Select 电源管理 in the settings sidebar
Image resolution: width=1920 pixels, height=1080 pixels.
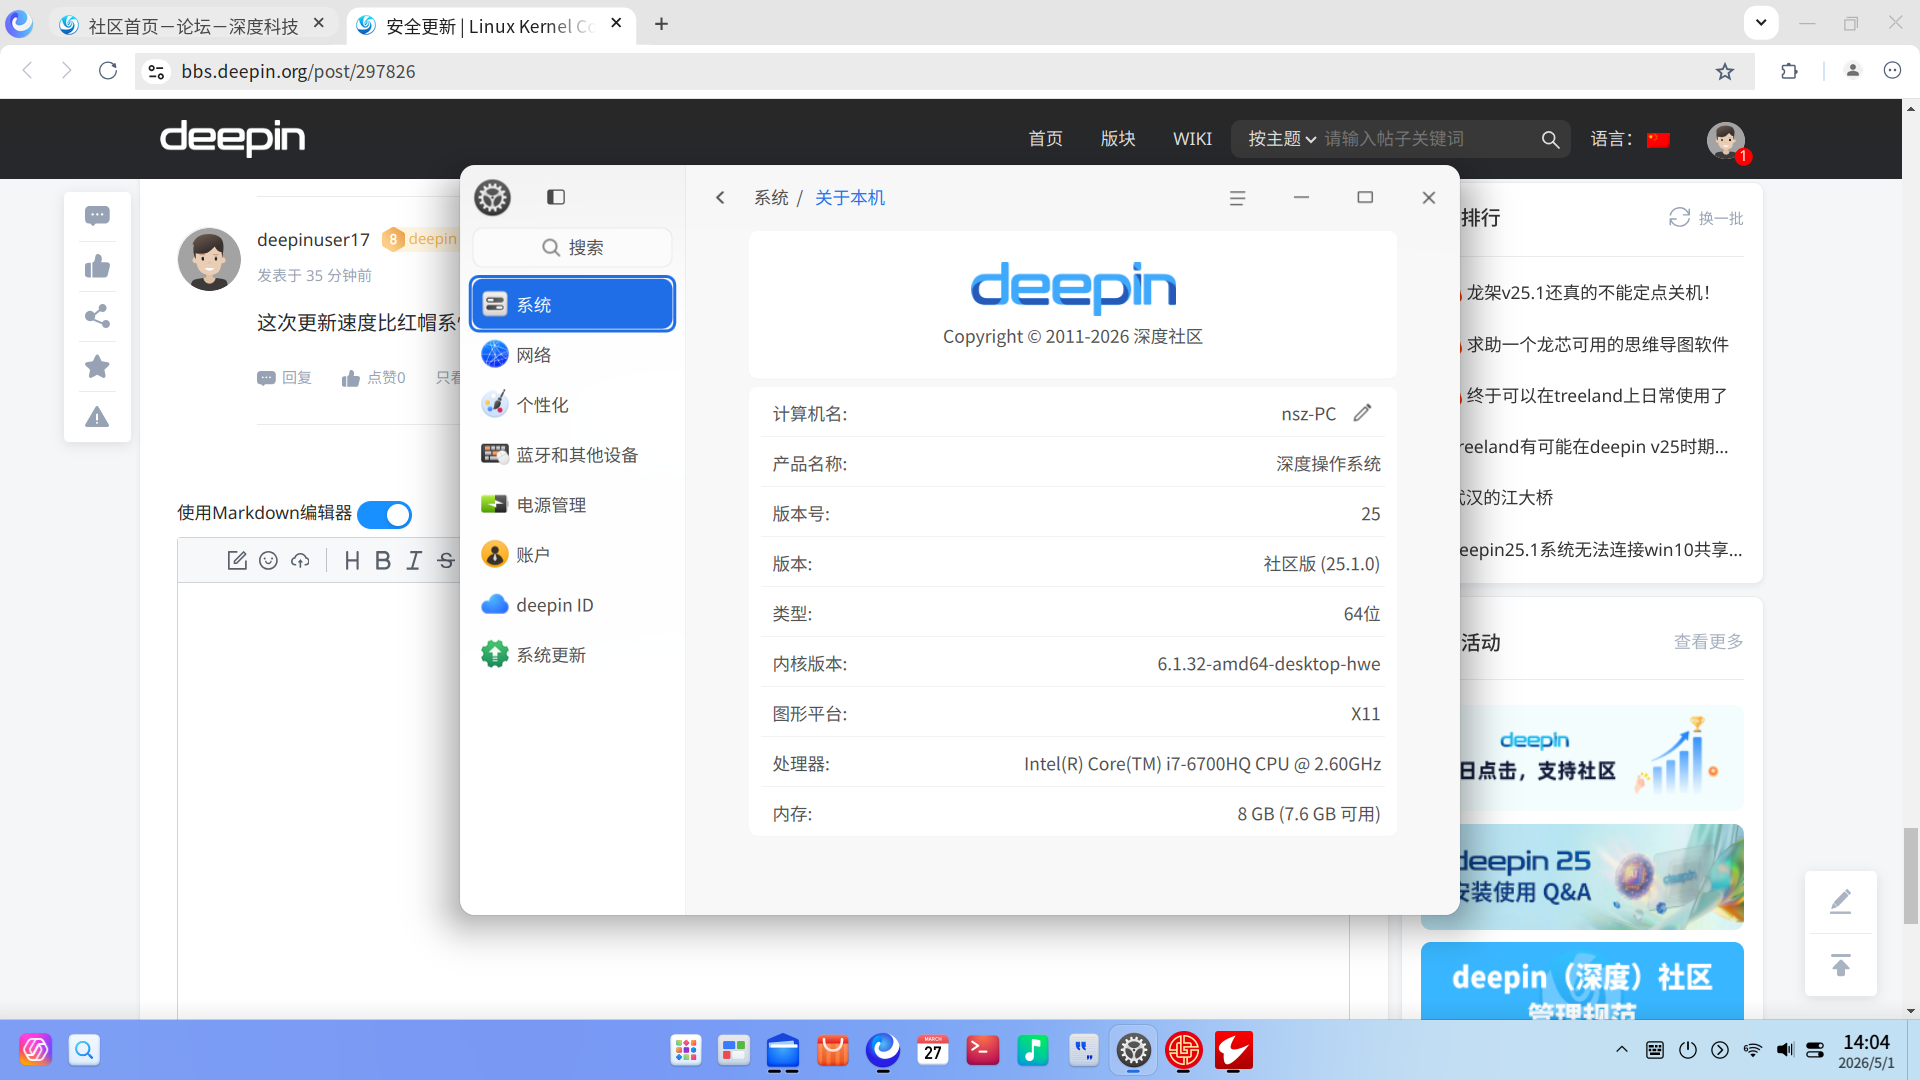click(572, 504)
